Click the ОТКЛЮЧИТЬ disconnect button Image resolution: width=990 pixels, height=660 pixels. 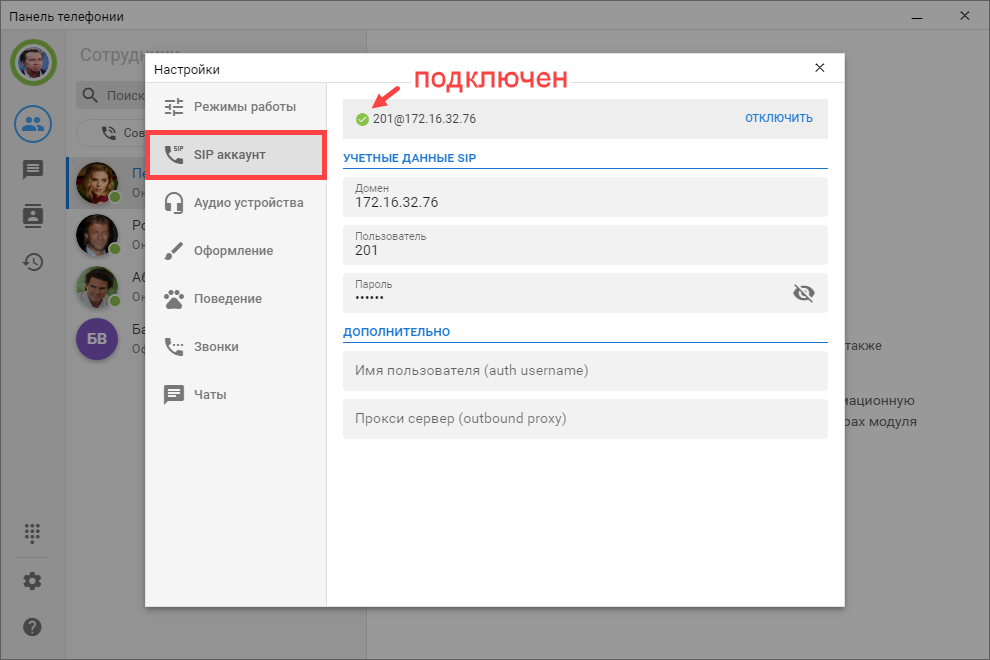pos(778,119)
